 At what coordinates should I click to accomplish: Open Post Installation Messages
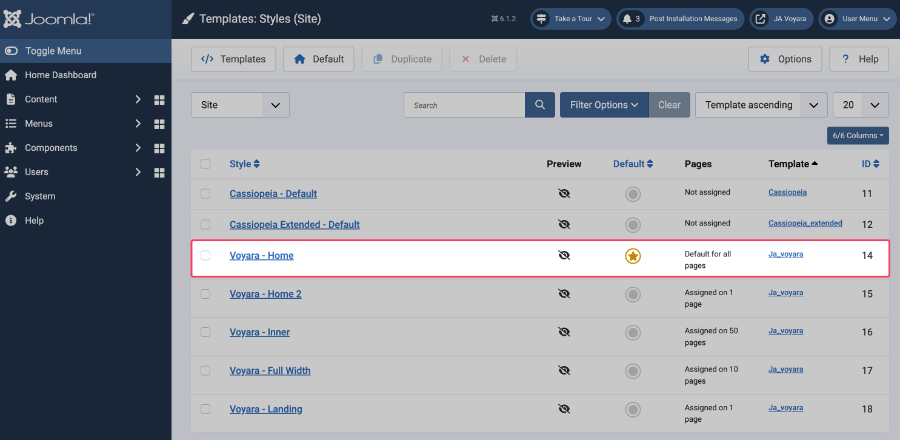tap(680, 19)
